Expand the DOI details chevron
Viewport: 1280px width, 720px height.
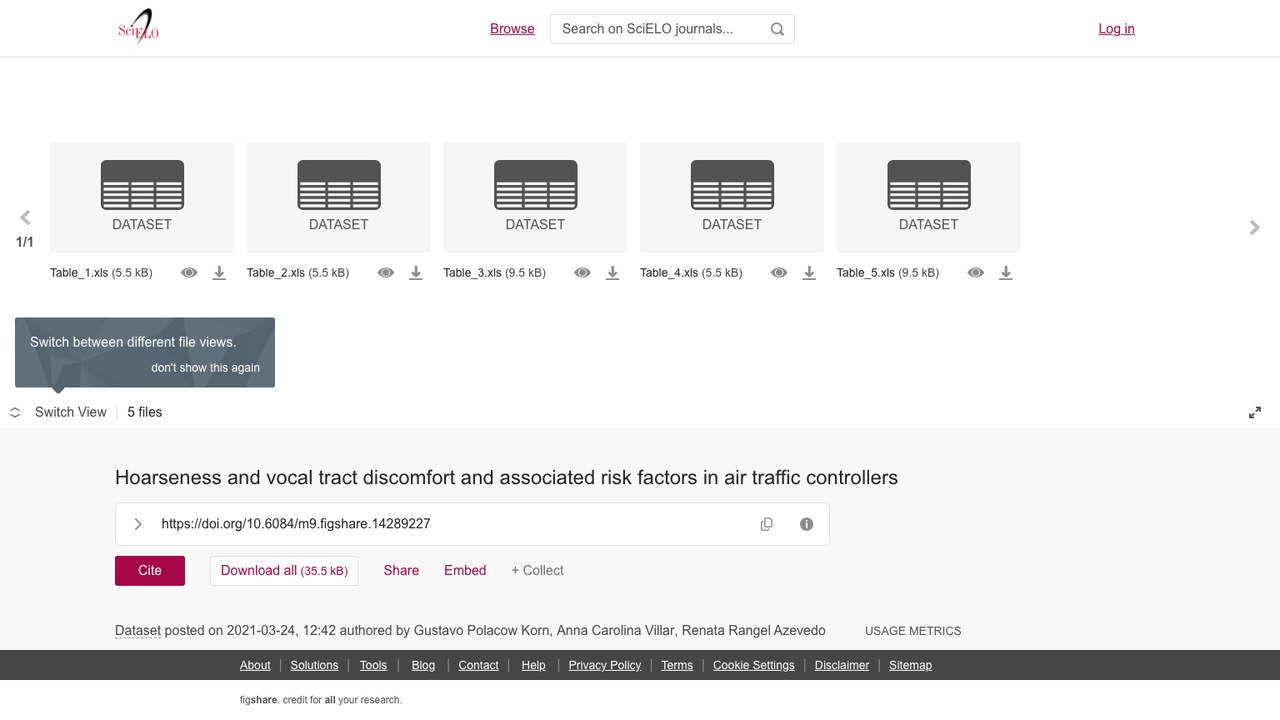pyautogui.click(x=138, y=524)
